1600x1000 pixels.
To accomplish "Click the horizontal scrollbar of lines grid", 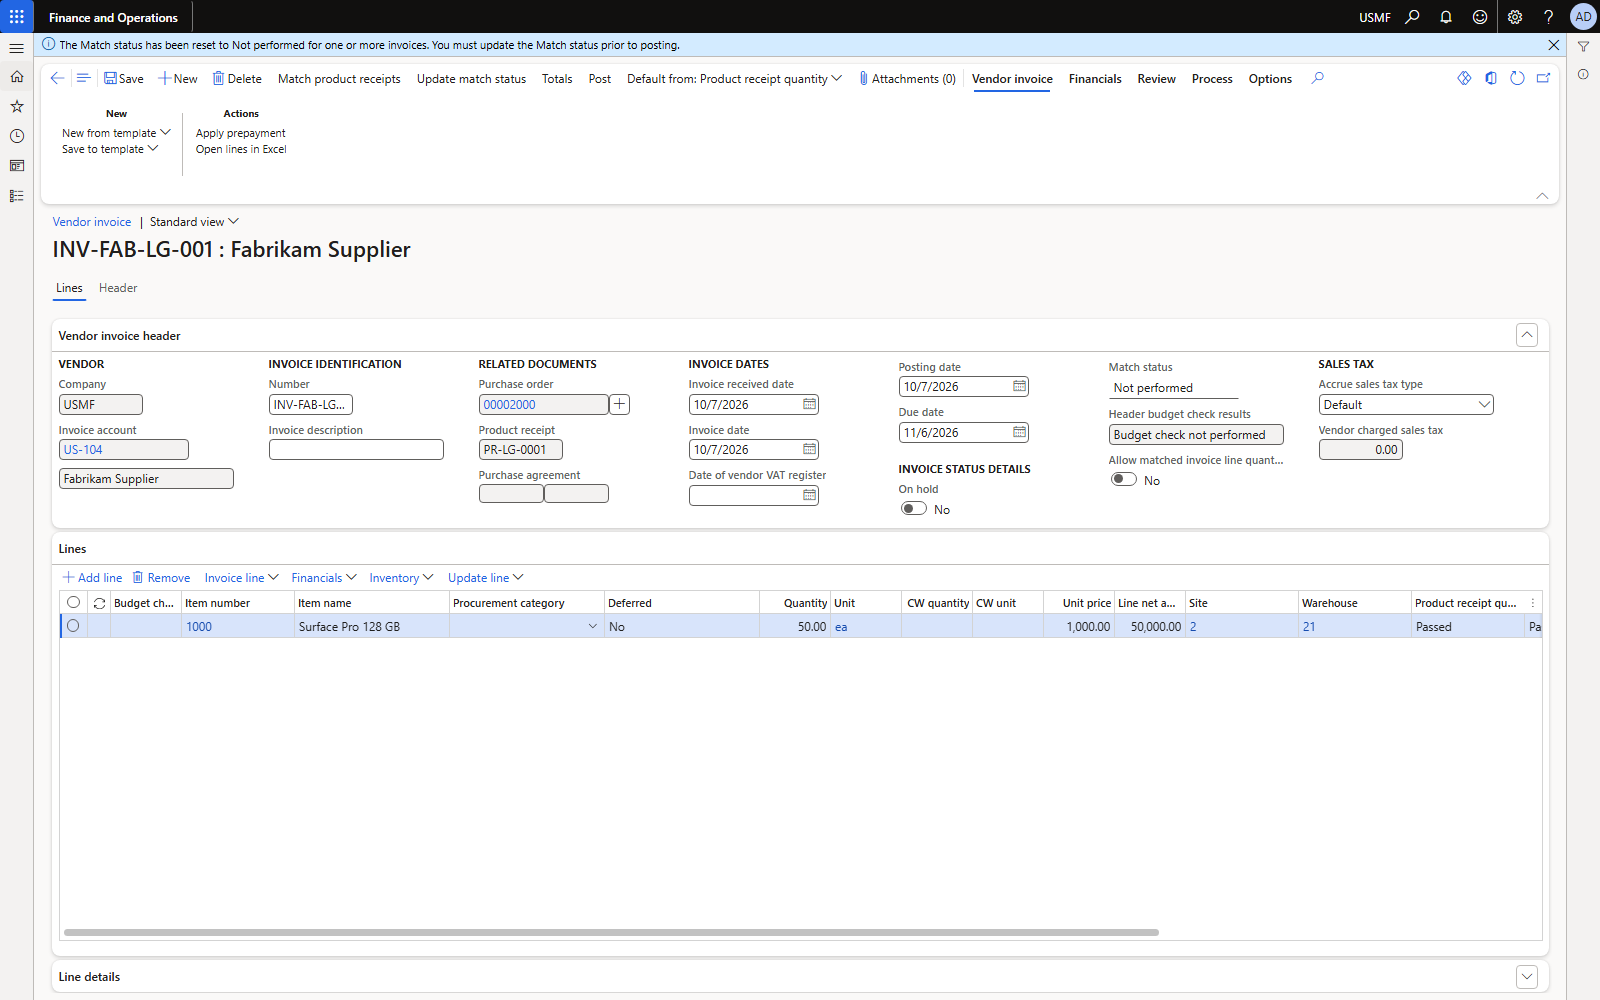I will tap(611, 932).
